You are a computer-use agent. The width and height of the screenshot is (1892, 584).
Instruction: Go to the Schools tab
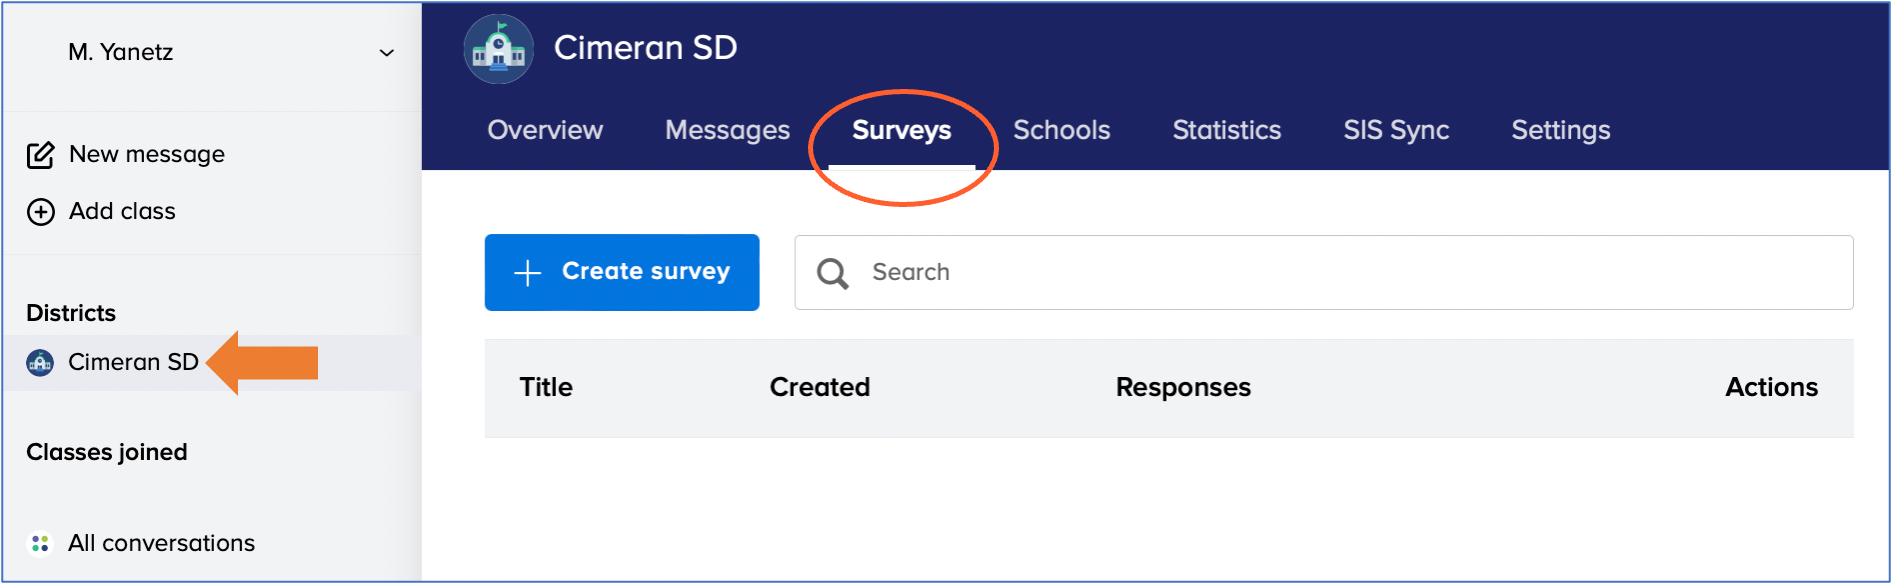1061,130
